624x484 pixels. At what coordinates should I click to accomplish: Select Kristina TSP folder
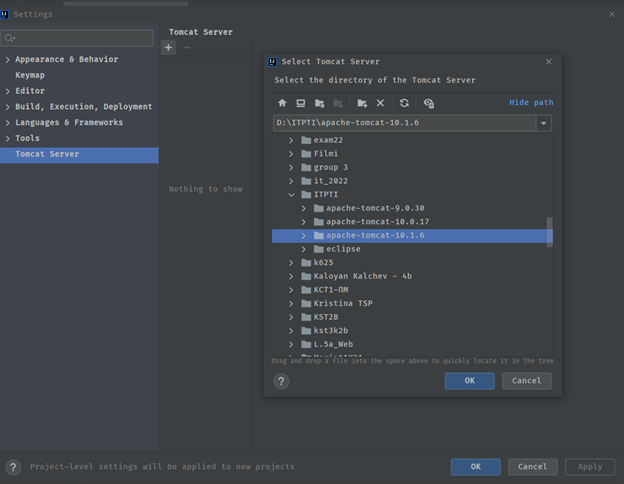343,303
